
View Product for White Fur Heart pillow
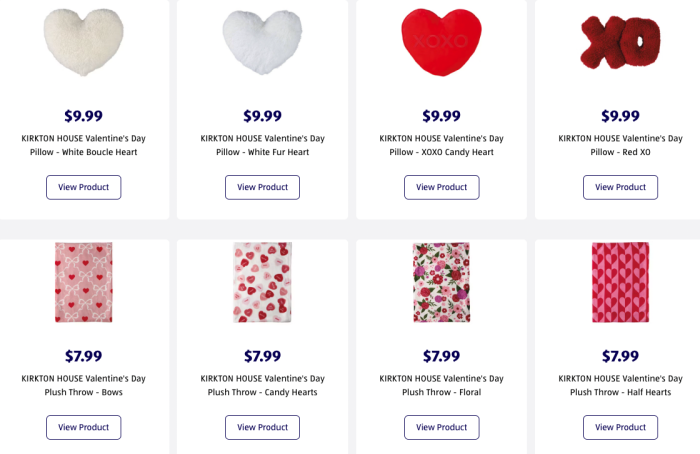[x=262, y=187]
